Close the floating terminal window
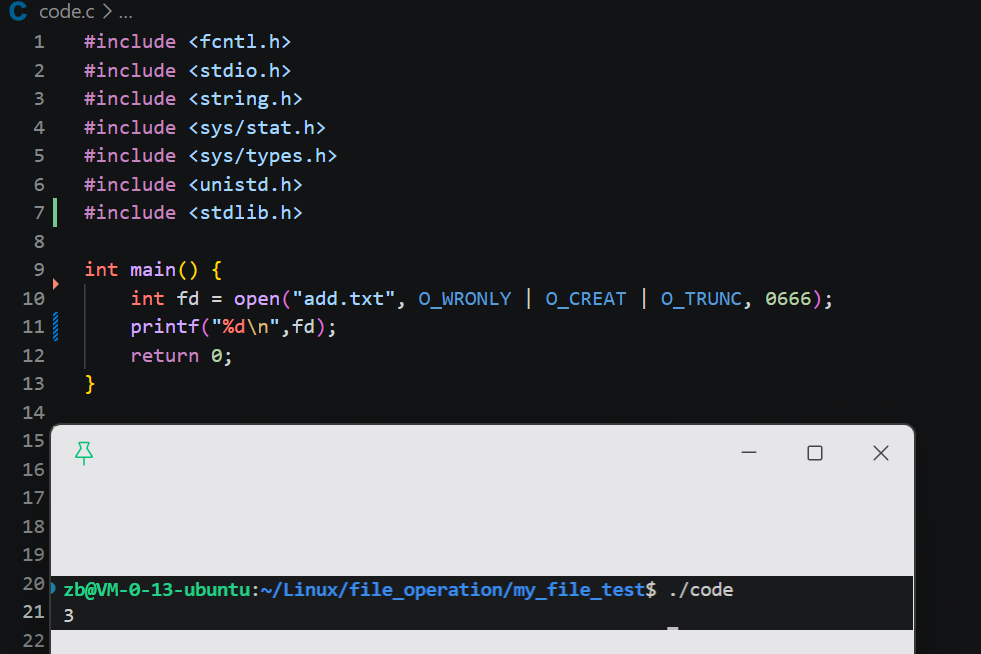 point(881,452)
